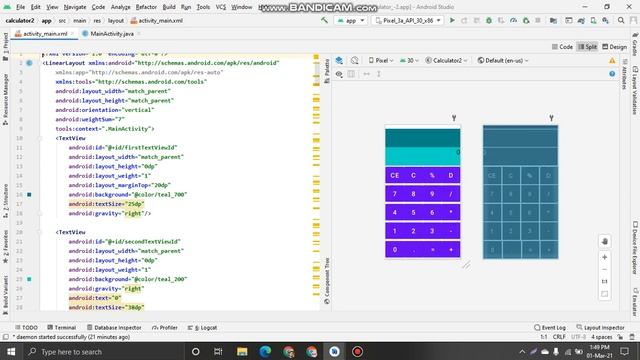Viewport: 640px width, 360px height.
Task: Click the CRLF line separator in status bar
Action: (559, 337)
